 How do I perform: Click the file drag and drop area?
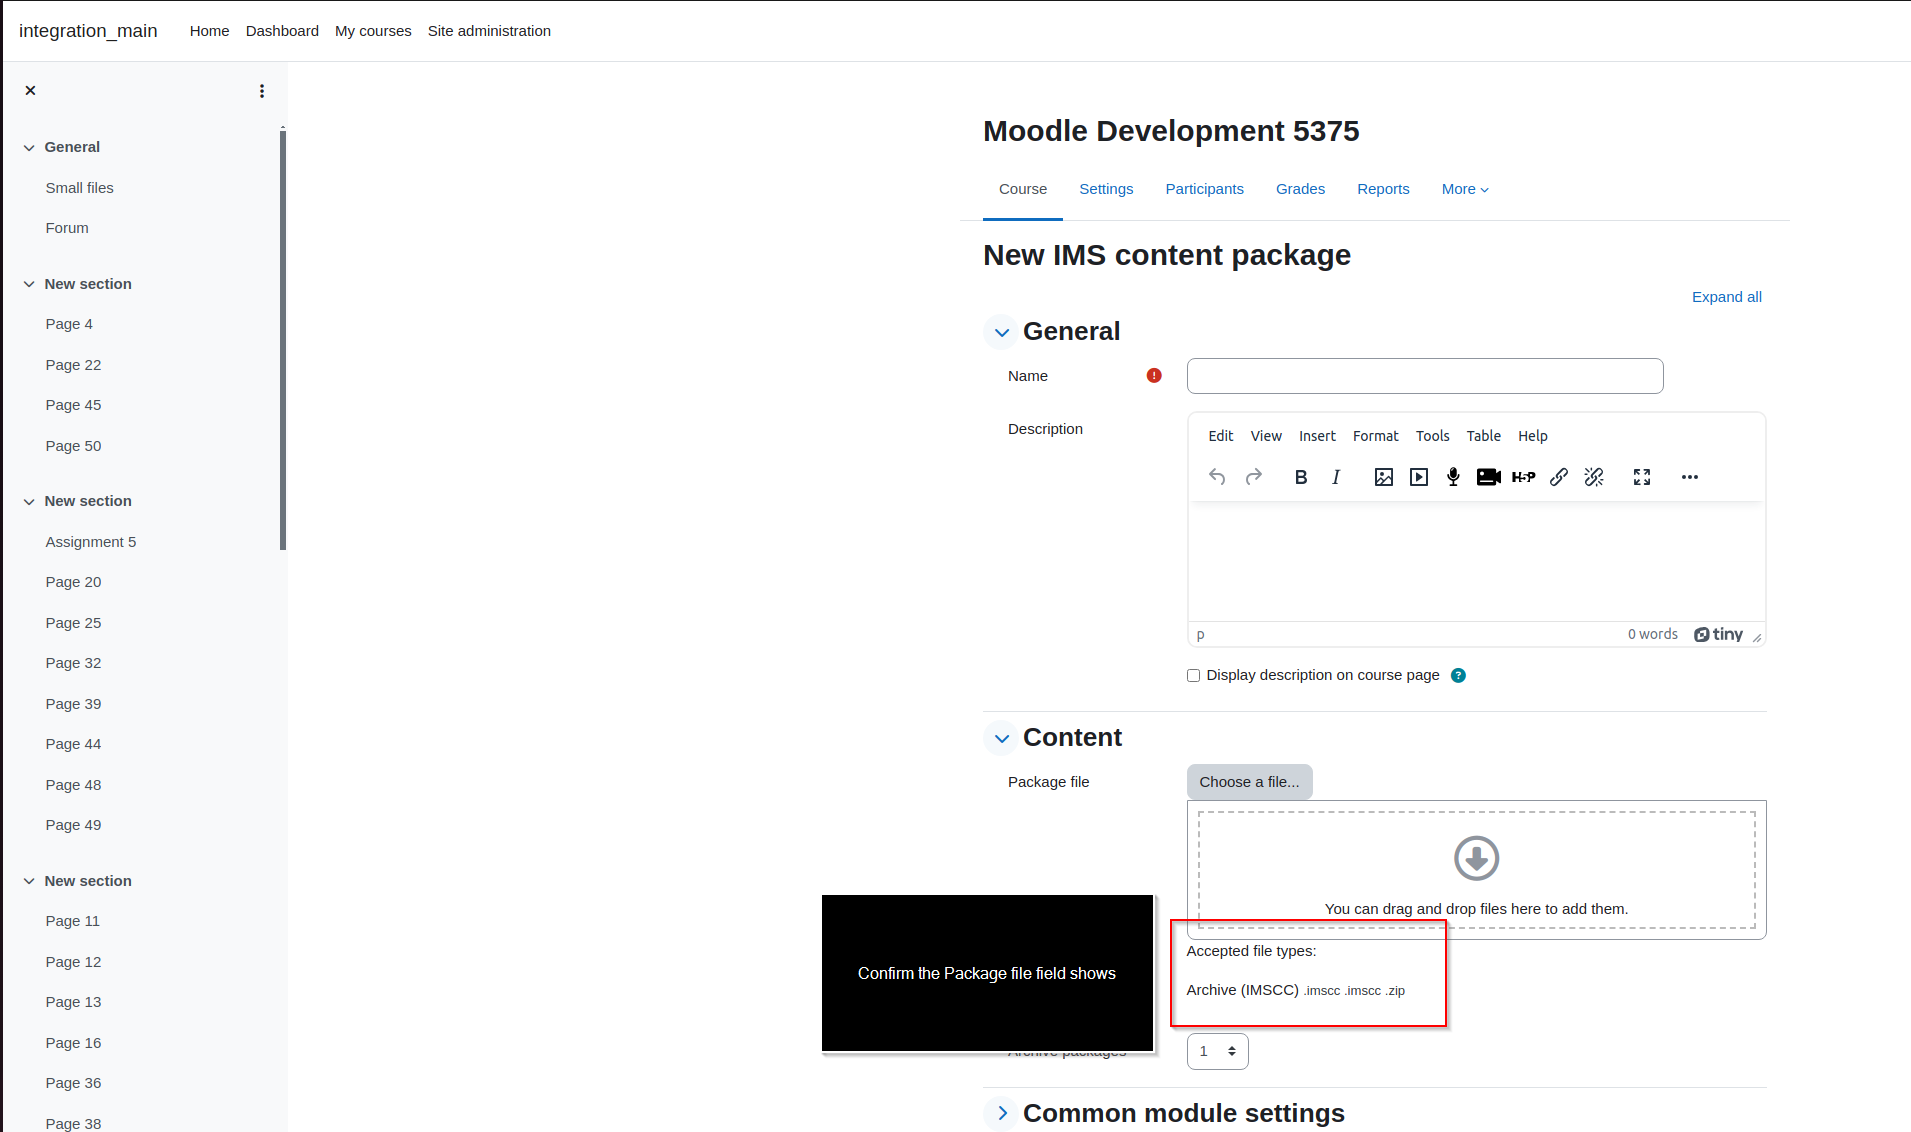click(1476, 870)
